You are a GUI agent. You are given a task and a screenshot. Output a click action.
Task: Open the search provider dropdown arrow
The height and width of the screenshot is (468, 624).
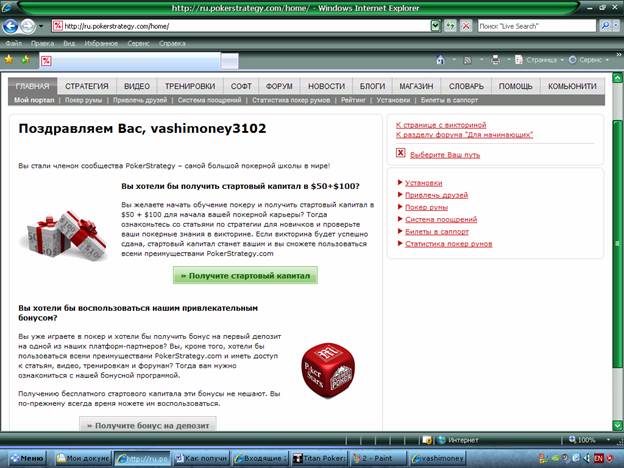[x=616, y=26]
